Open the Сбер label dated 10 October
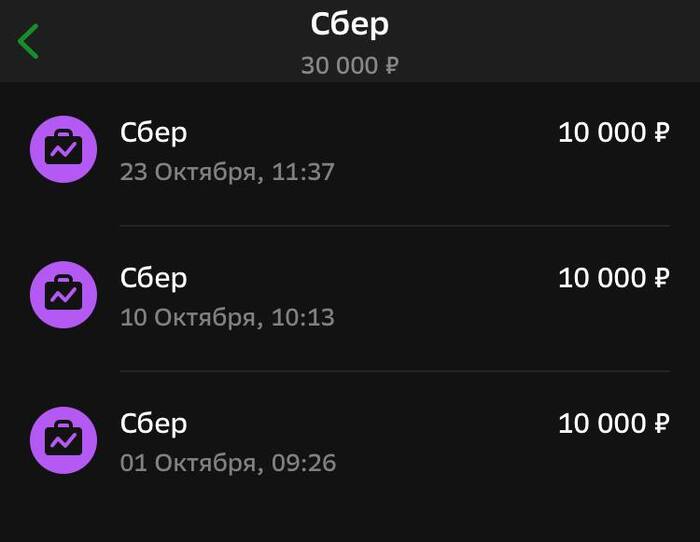 pyautogui.click(x=153, y=278)
